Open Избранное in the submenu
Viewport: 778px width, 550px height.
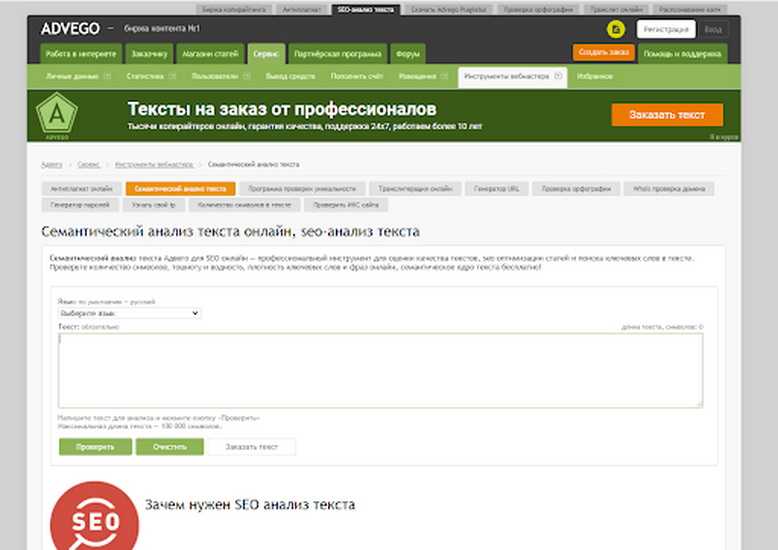(595, 76)
